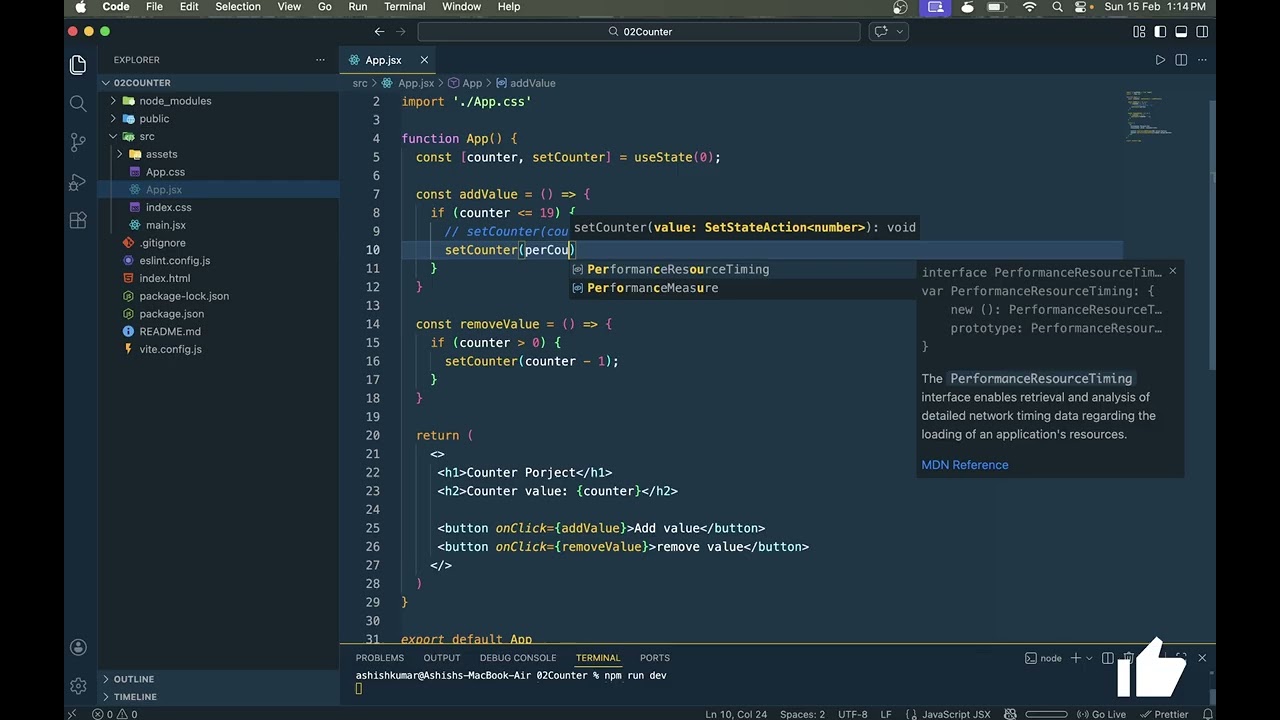This screenshot has height=720, width=1280.
Task: Close the suggestion details pane
Action: (x=1172, y=271)
